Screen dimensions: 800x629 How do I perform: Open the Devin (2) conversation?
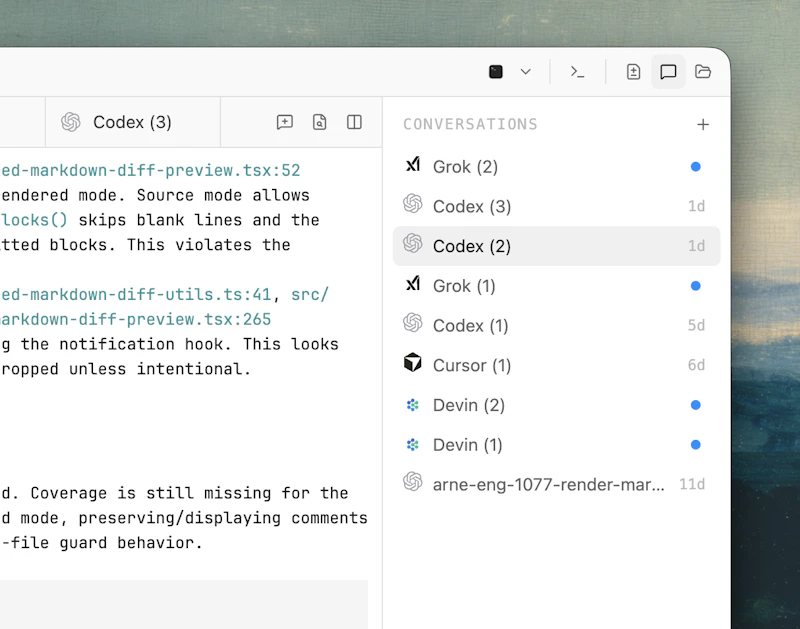click(556, 405)
